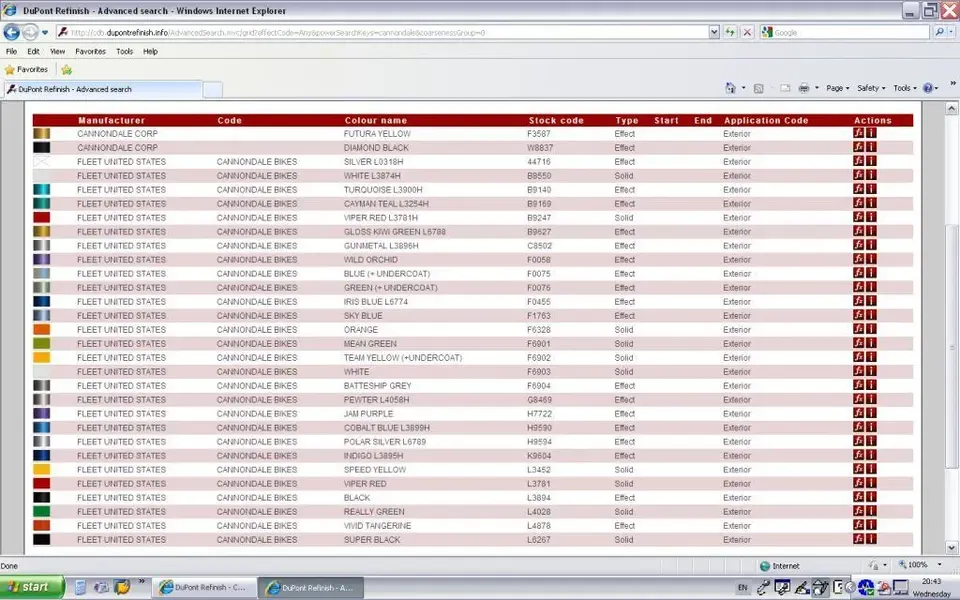Show info for SILVER L0318H row
Image resolution: width=960 pixels, height=600 pixels.
coord(871,161)
